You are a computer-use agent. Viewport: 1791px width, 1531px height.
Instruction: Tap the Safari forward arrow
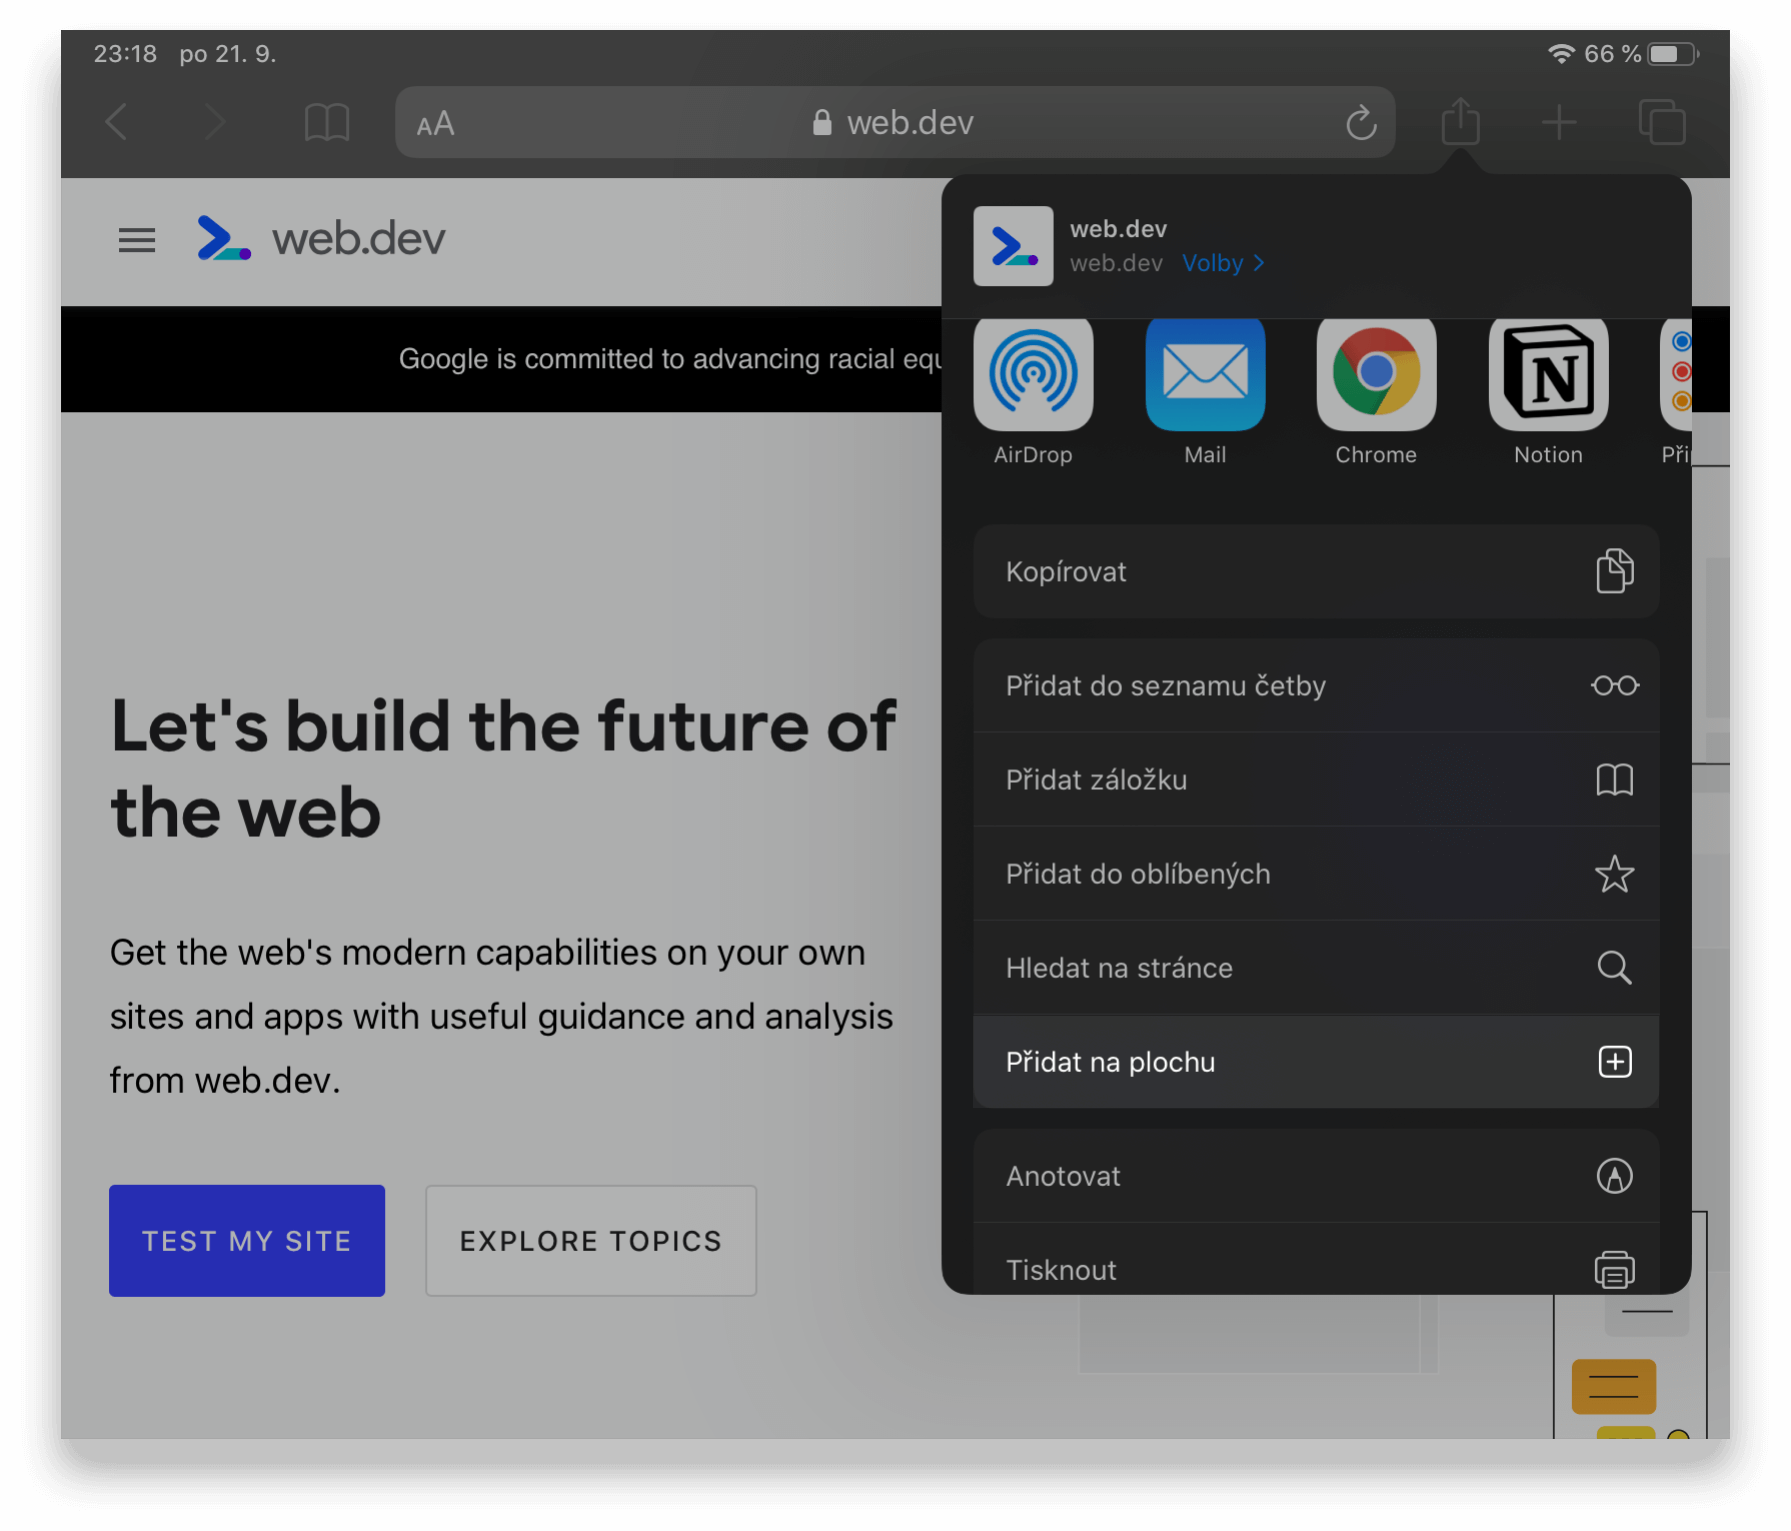click(x=214, y=123)
